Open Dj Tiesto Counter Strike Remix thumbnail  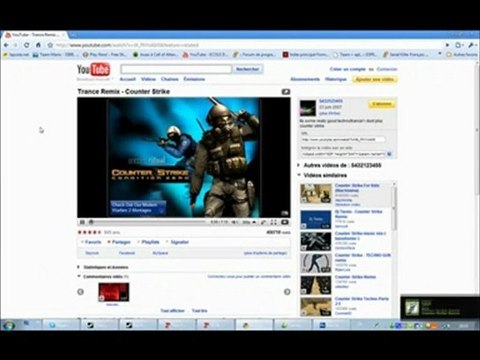(x=316, y=220)
